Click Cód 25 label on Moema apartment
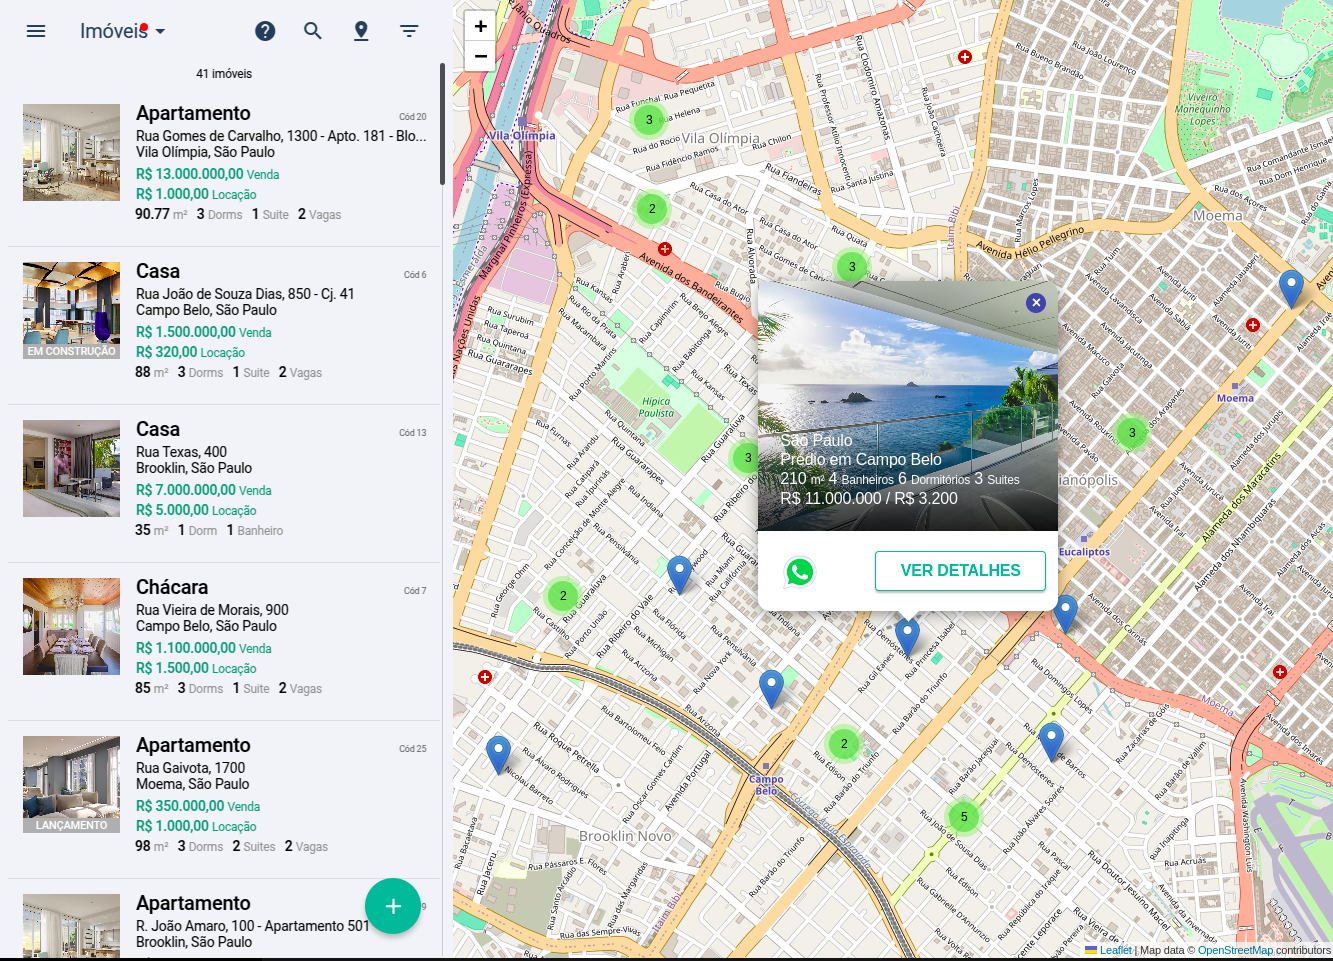This screenshot has width=1333, height=961. (412, 749)
